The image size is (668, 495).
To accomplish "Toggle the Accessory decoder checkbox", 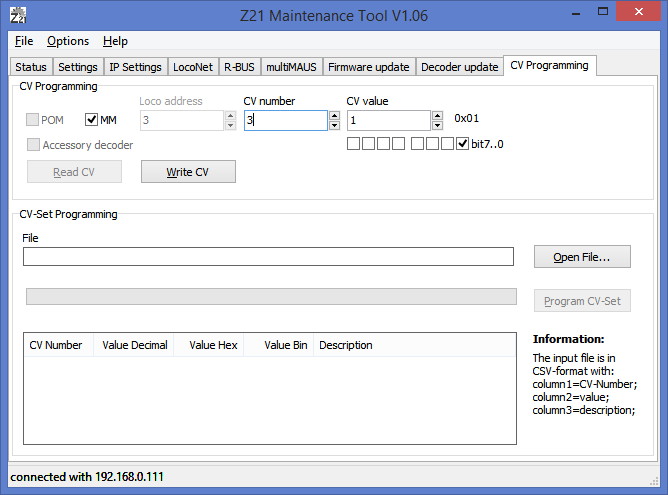I will (33, 144).
